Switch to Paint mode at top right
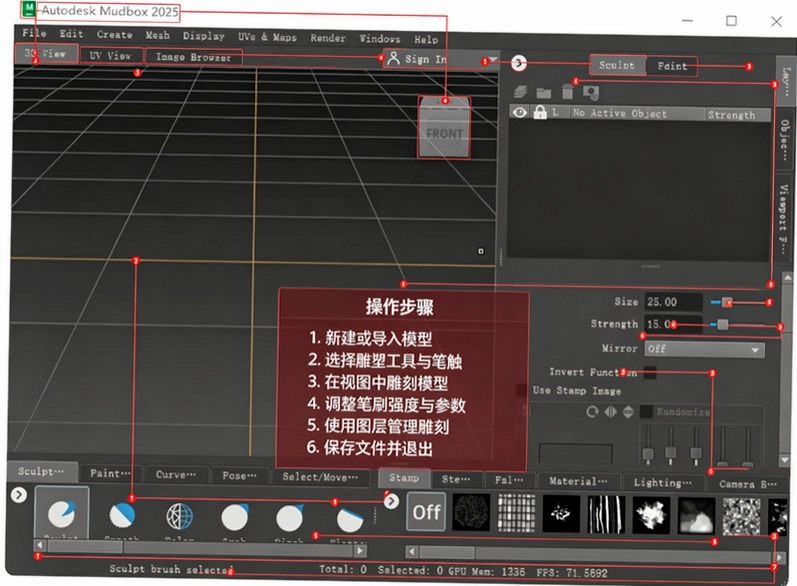 click(x=671, y=66)
